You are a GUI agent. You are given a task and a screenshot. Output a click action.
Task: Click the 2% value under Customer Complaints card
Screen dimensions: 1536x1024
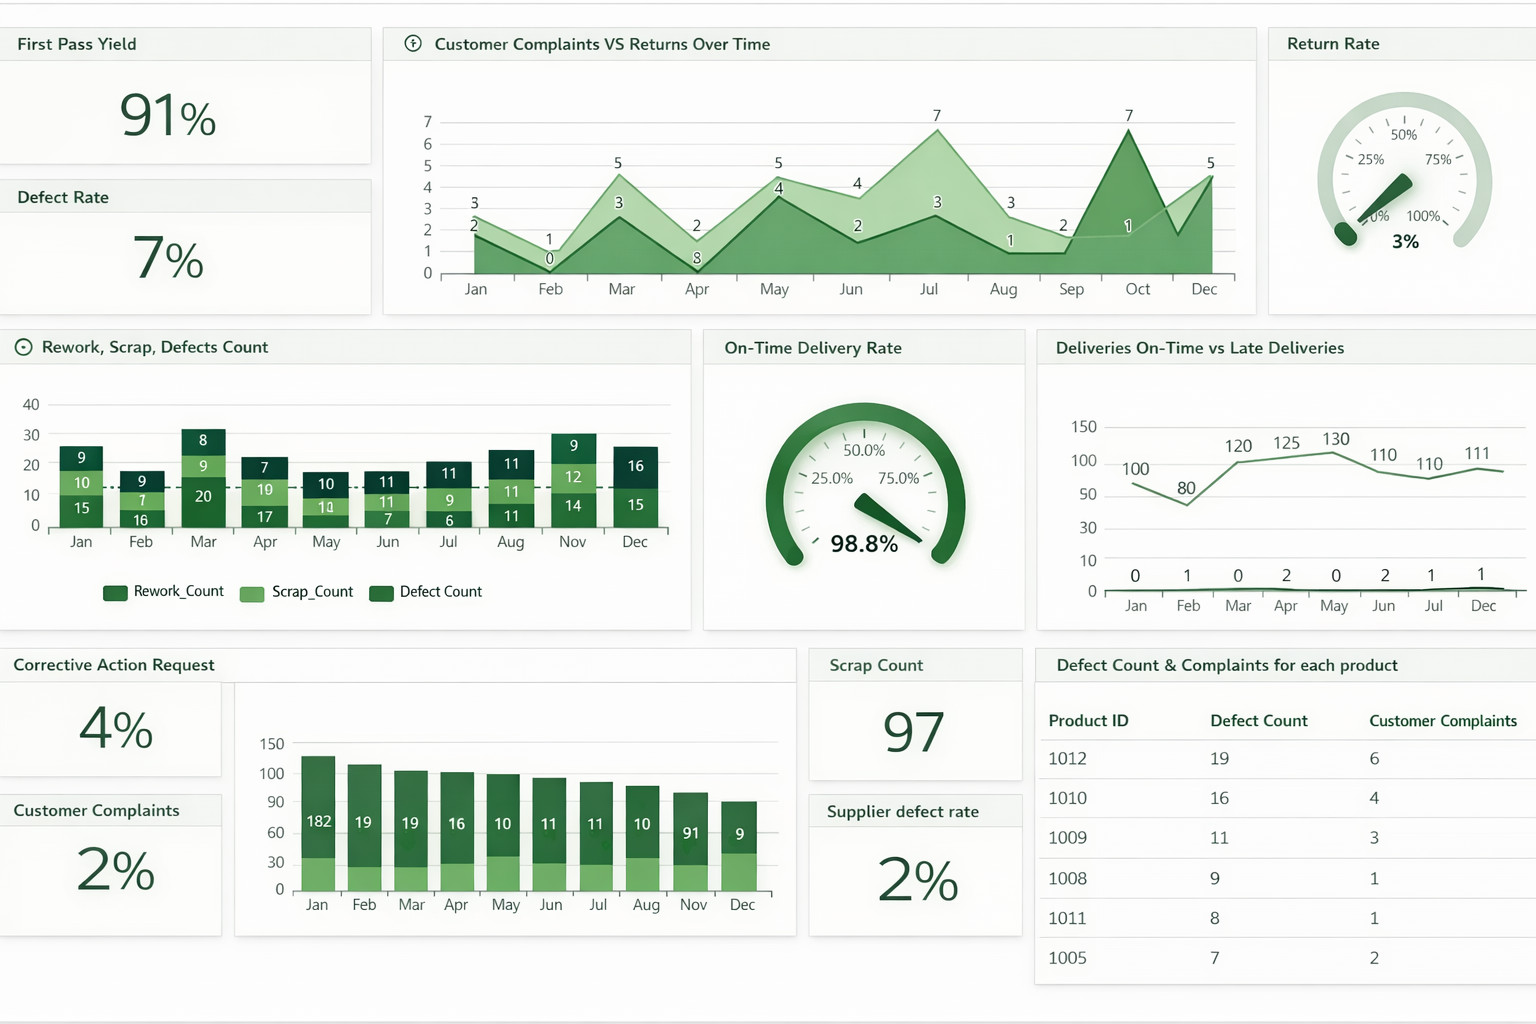coord(116,870)
